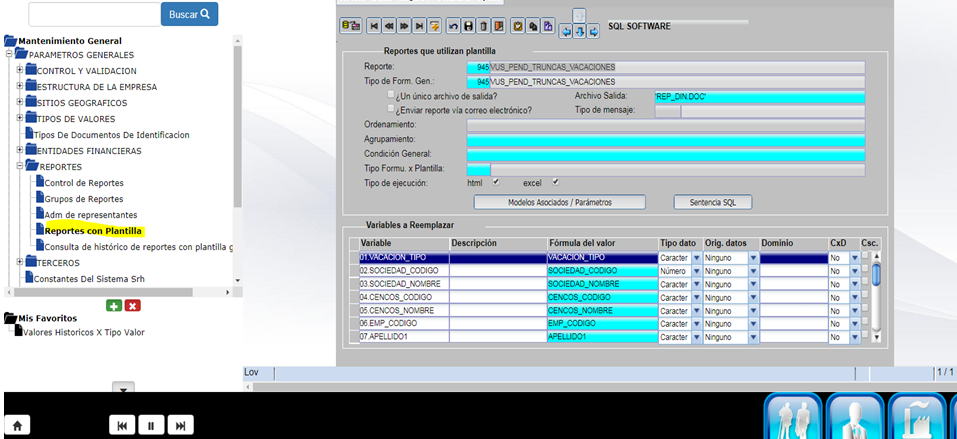Open Grupos de Reportes tree item
The width and height of the screenshot is (957, 439).
83,199
